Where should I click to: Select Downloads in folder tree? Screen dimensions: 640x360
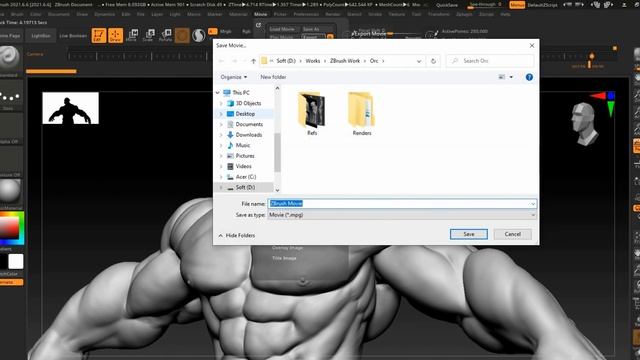pyautogui.click(x=249, y=135)
